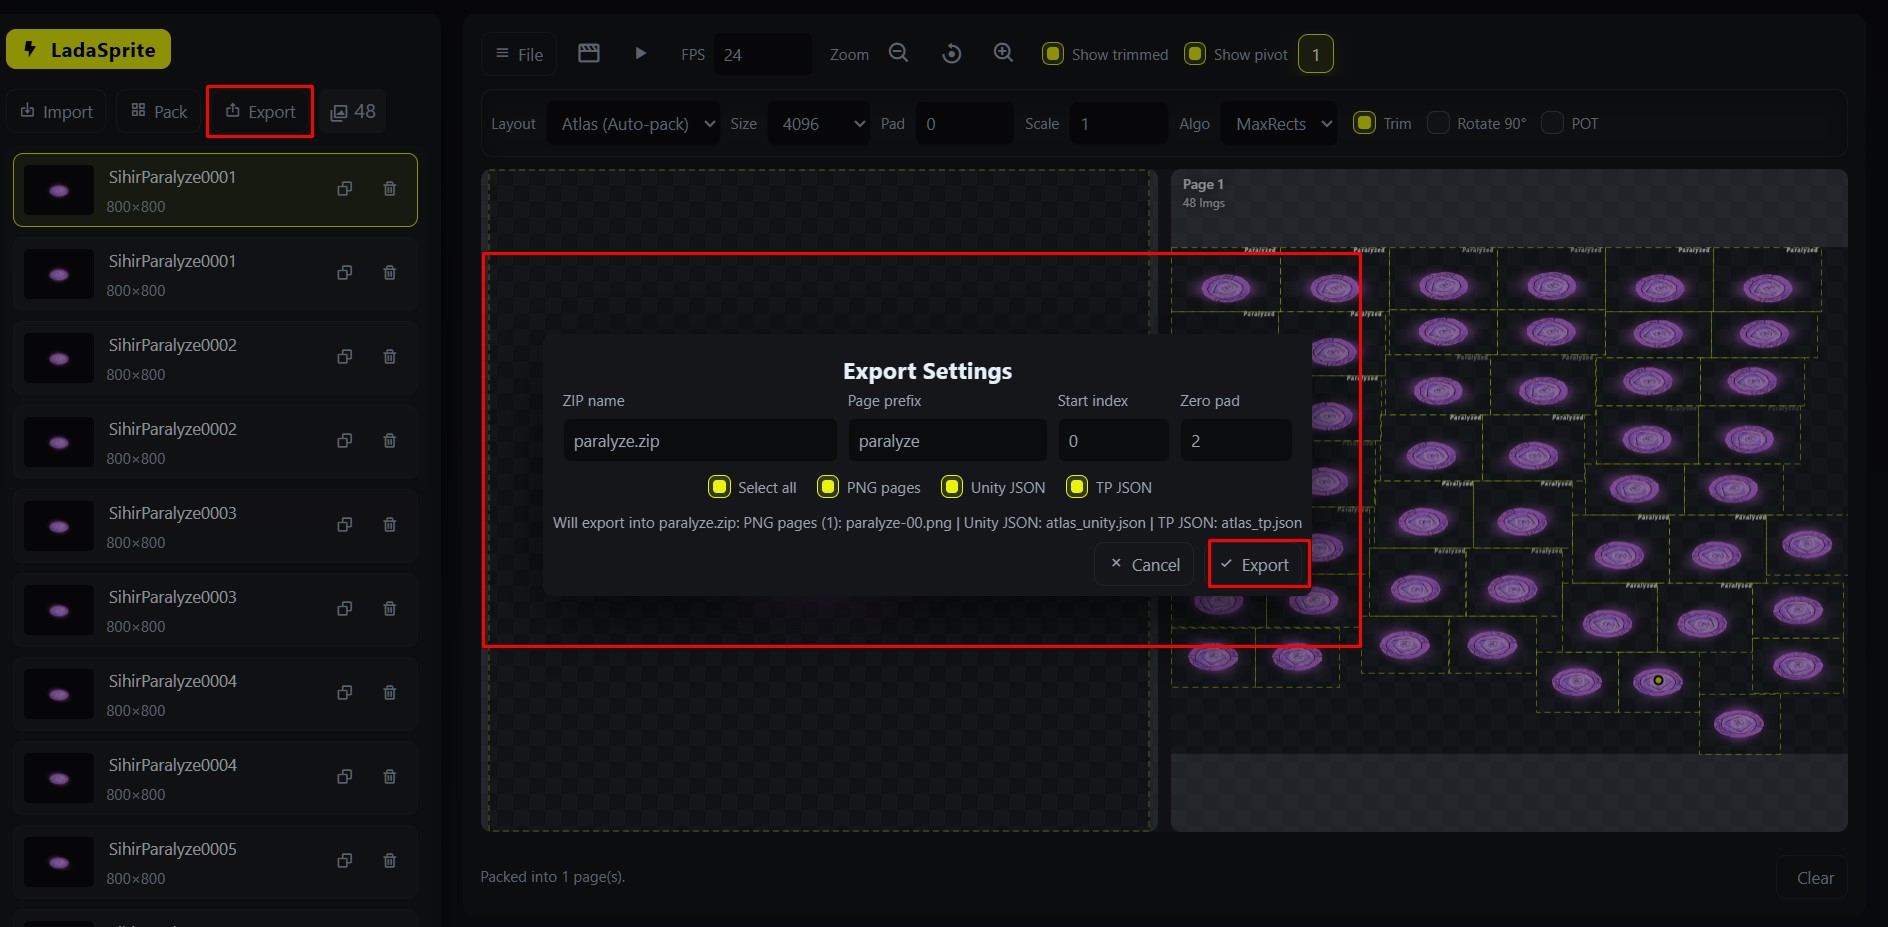This screenshot has height=927, width=1888.
Task: Click the Clear button below the atlas
Action: tap(1813, 877)
